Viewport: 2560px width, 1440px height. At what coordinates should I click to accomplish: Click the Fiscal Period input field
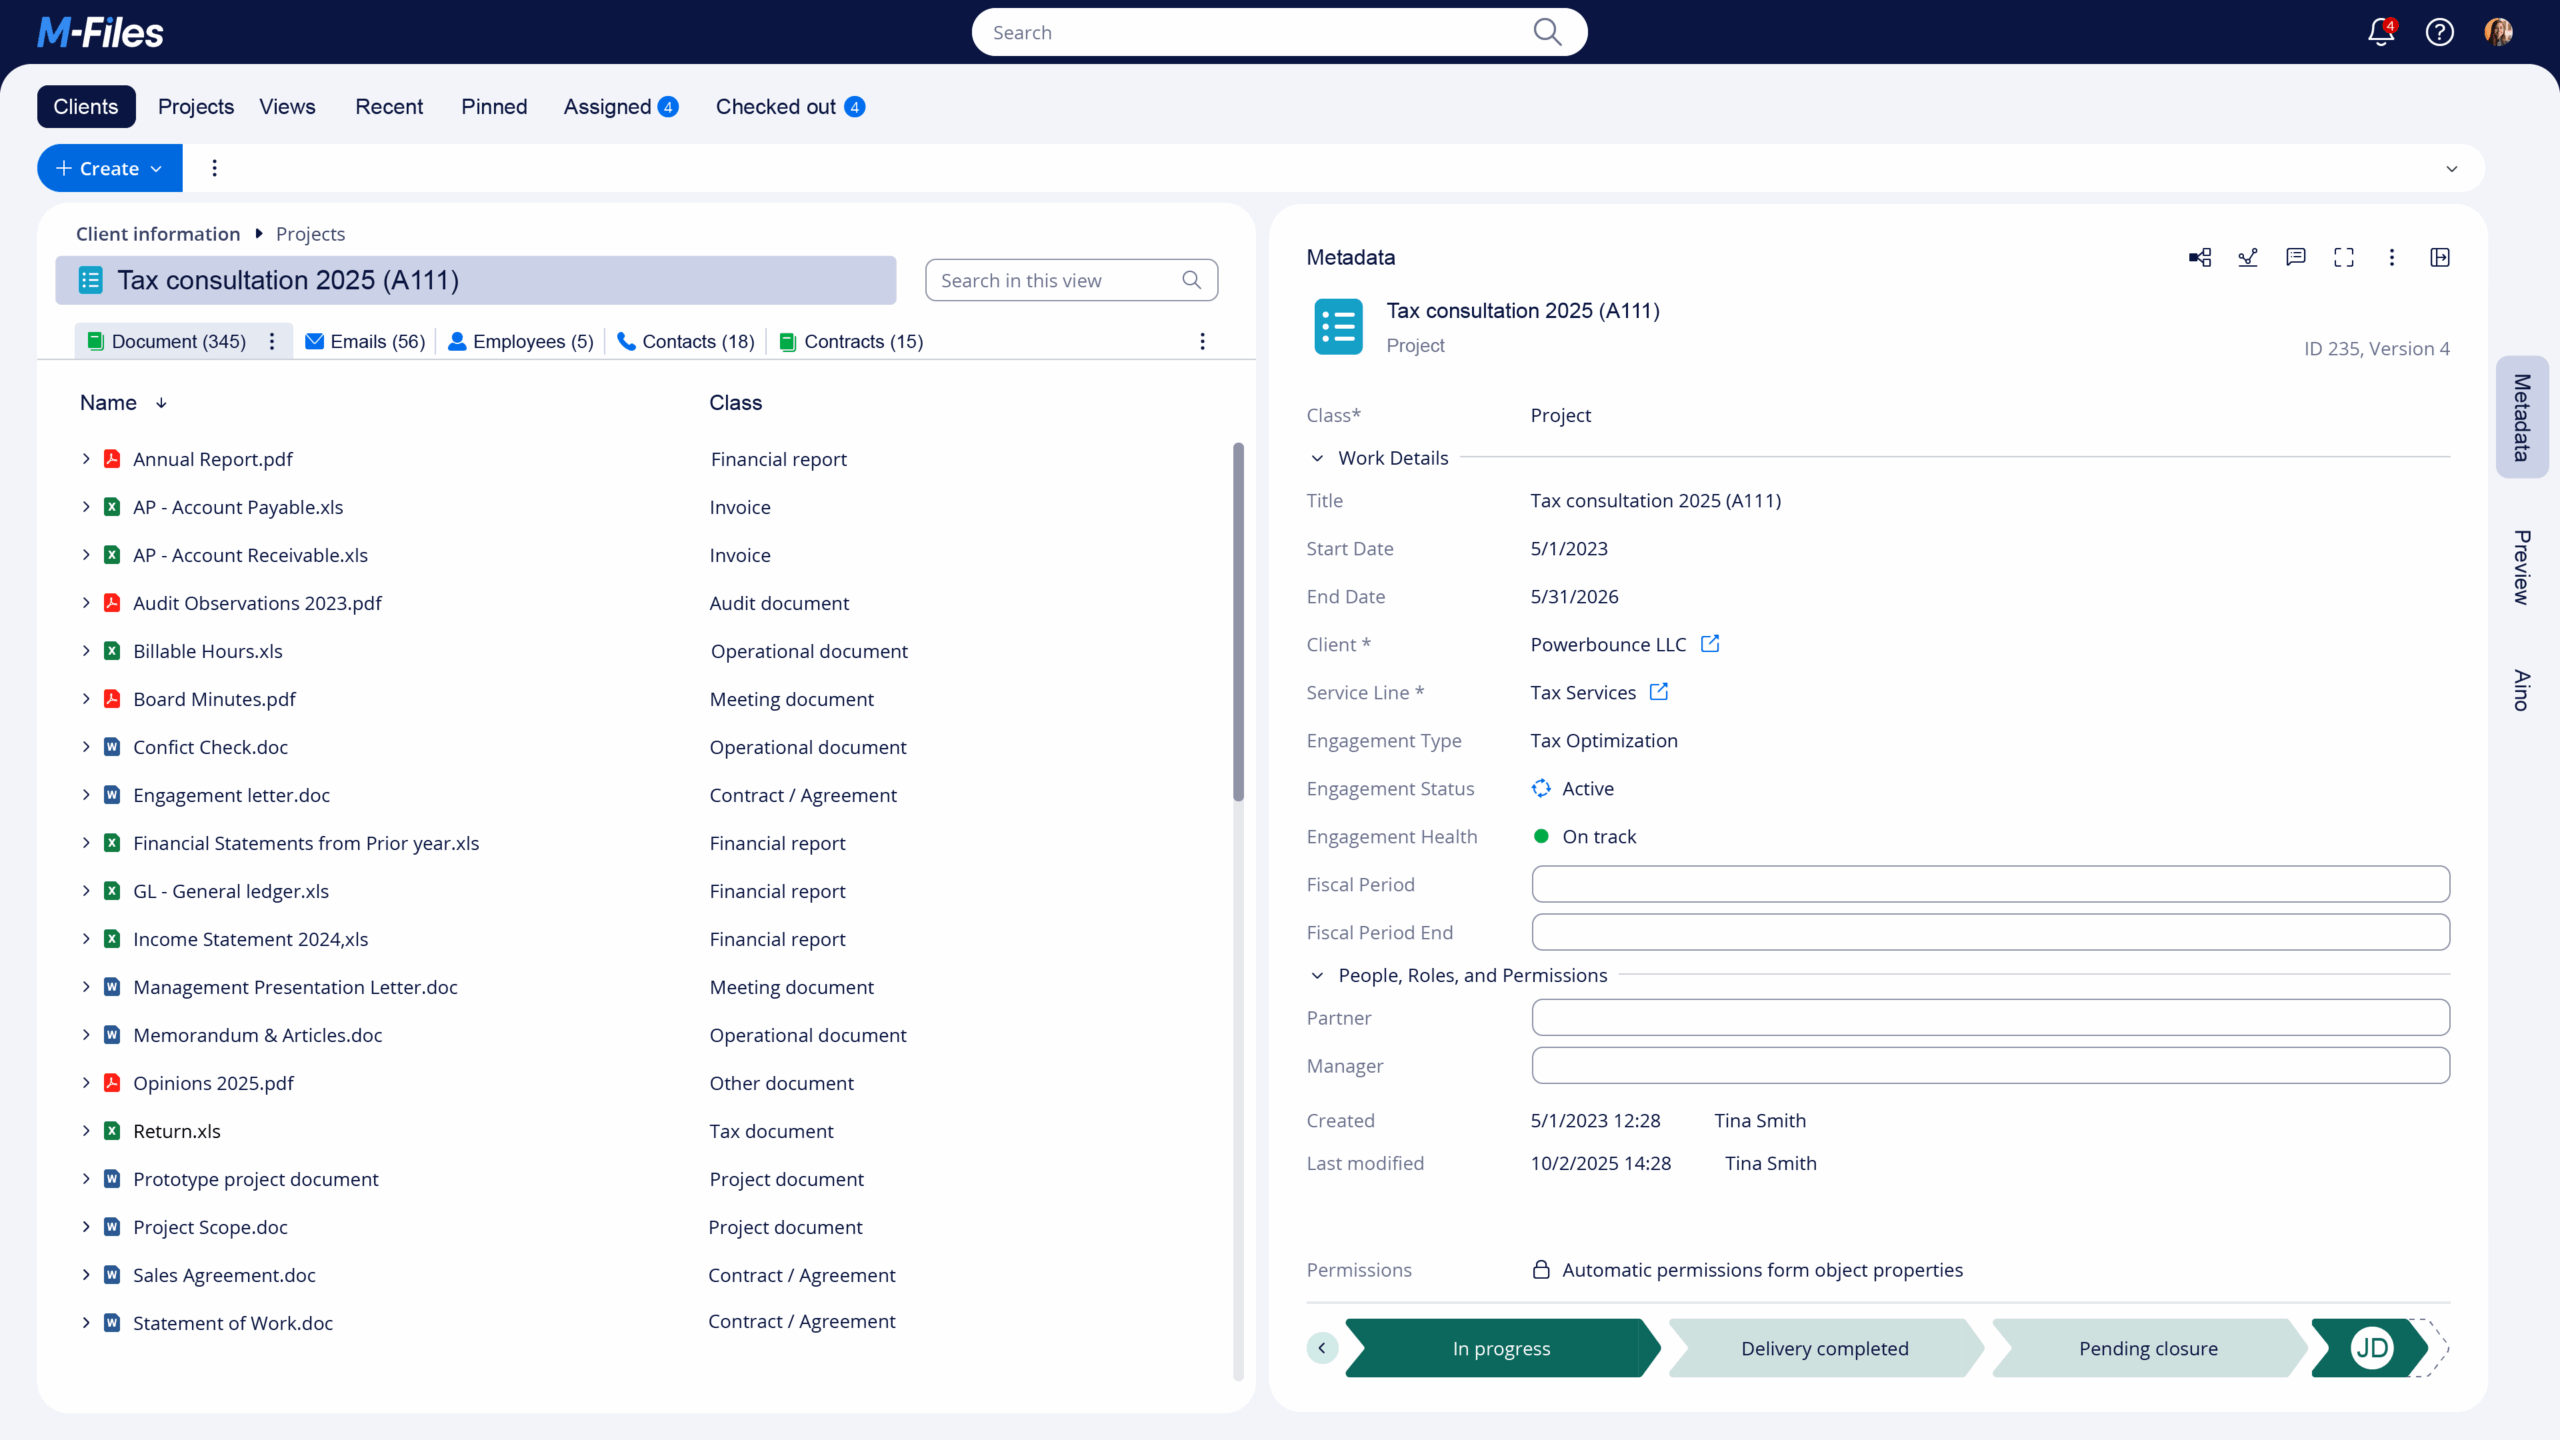click(x=1990, y=884)
